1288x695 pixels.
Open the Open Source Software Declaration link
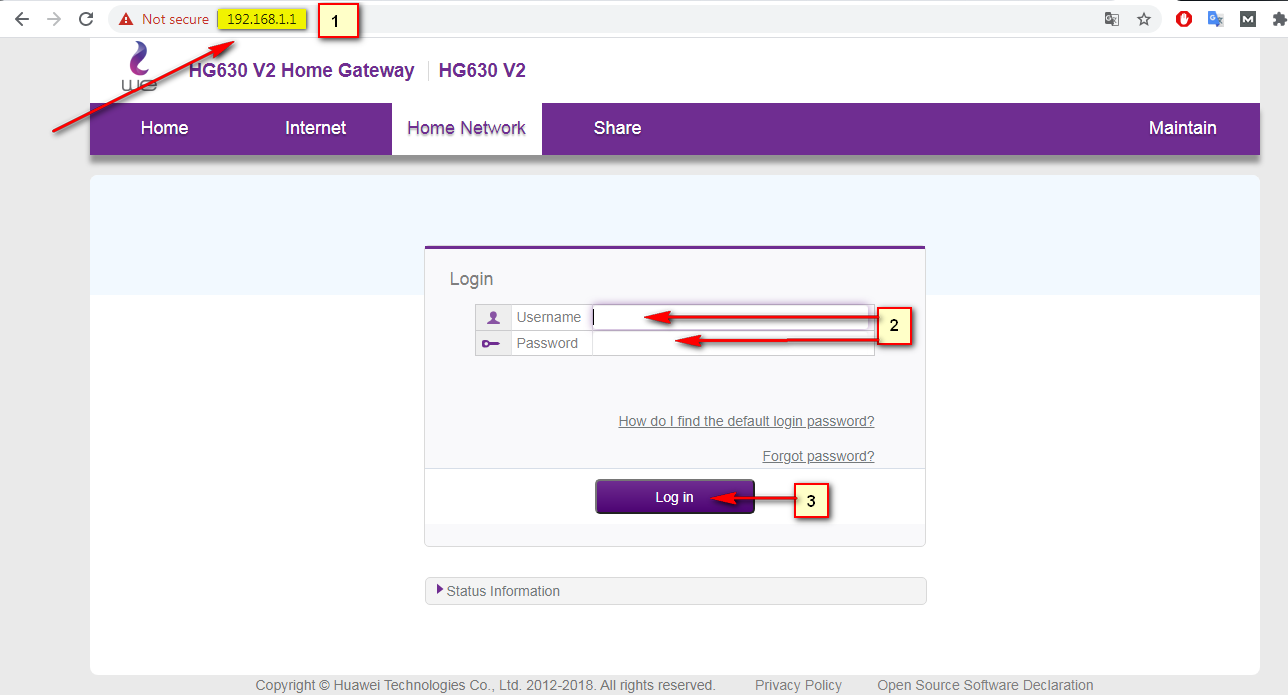coord(985,685)
